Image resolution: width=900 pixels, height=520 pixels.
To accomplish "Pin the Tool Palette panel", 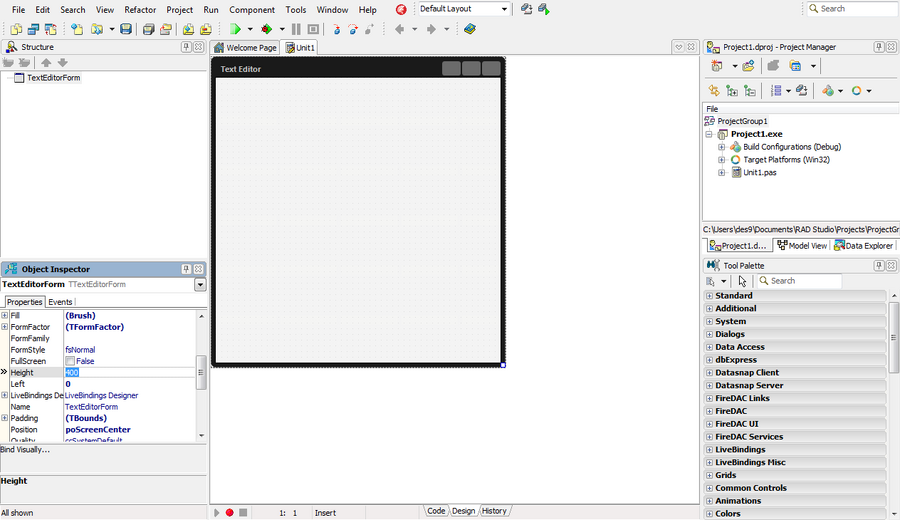I will (x=879, y=266).
